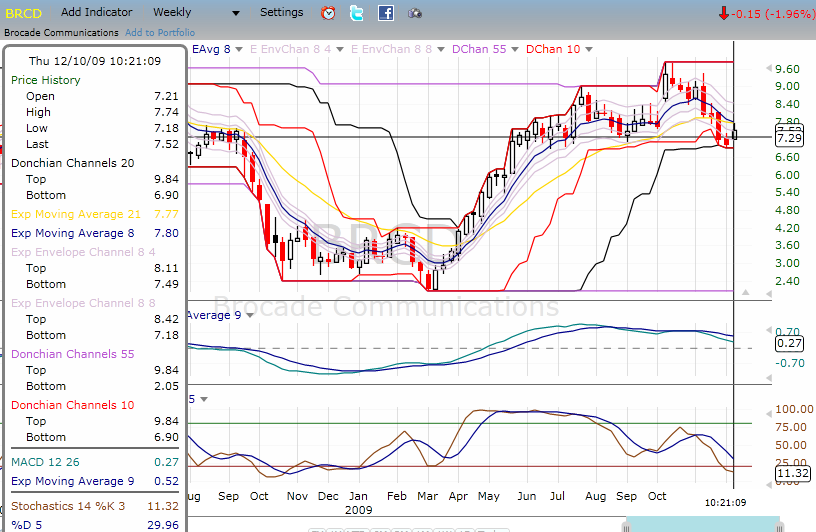This screenshot has height=532, width=816.
Task: Click the BRCD ticker symbol field
Action: click(24, 14)
